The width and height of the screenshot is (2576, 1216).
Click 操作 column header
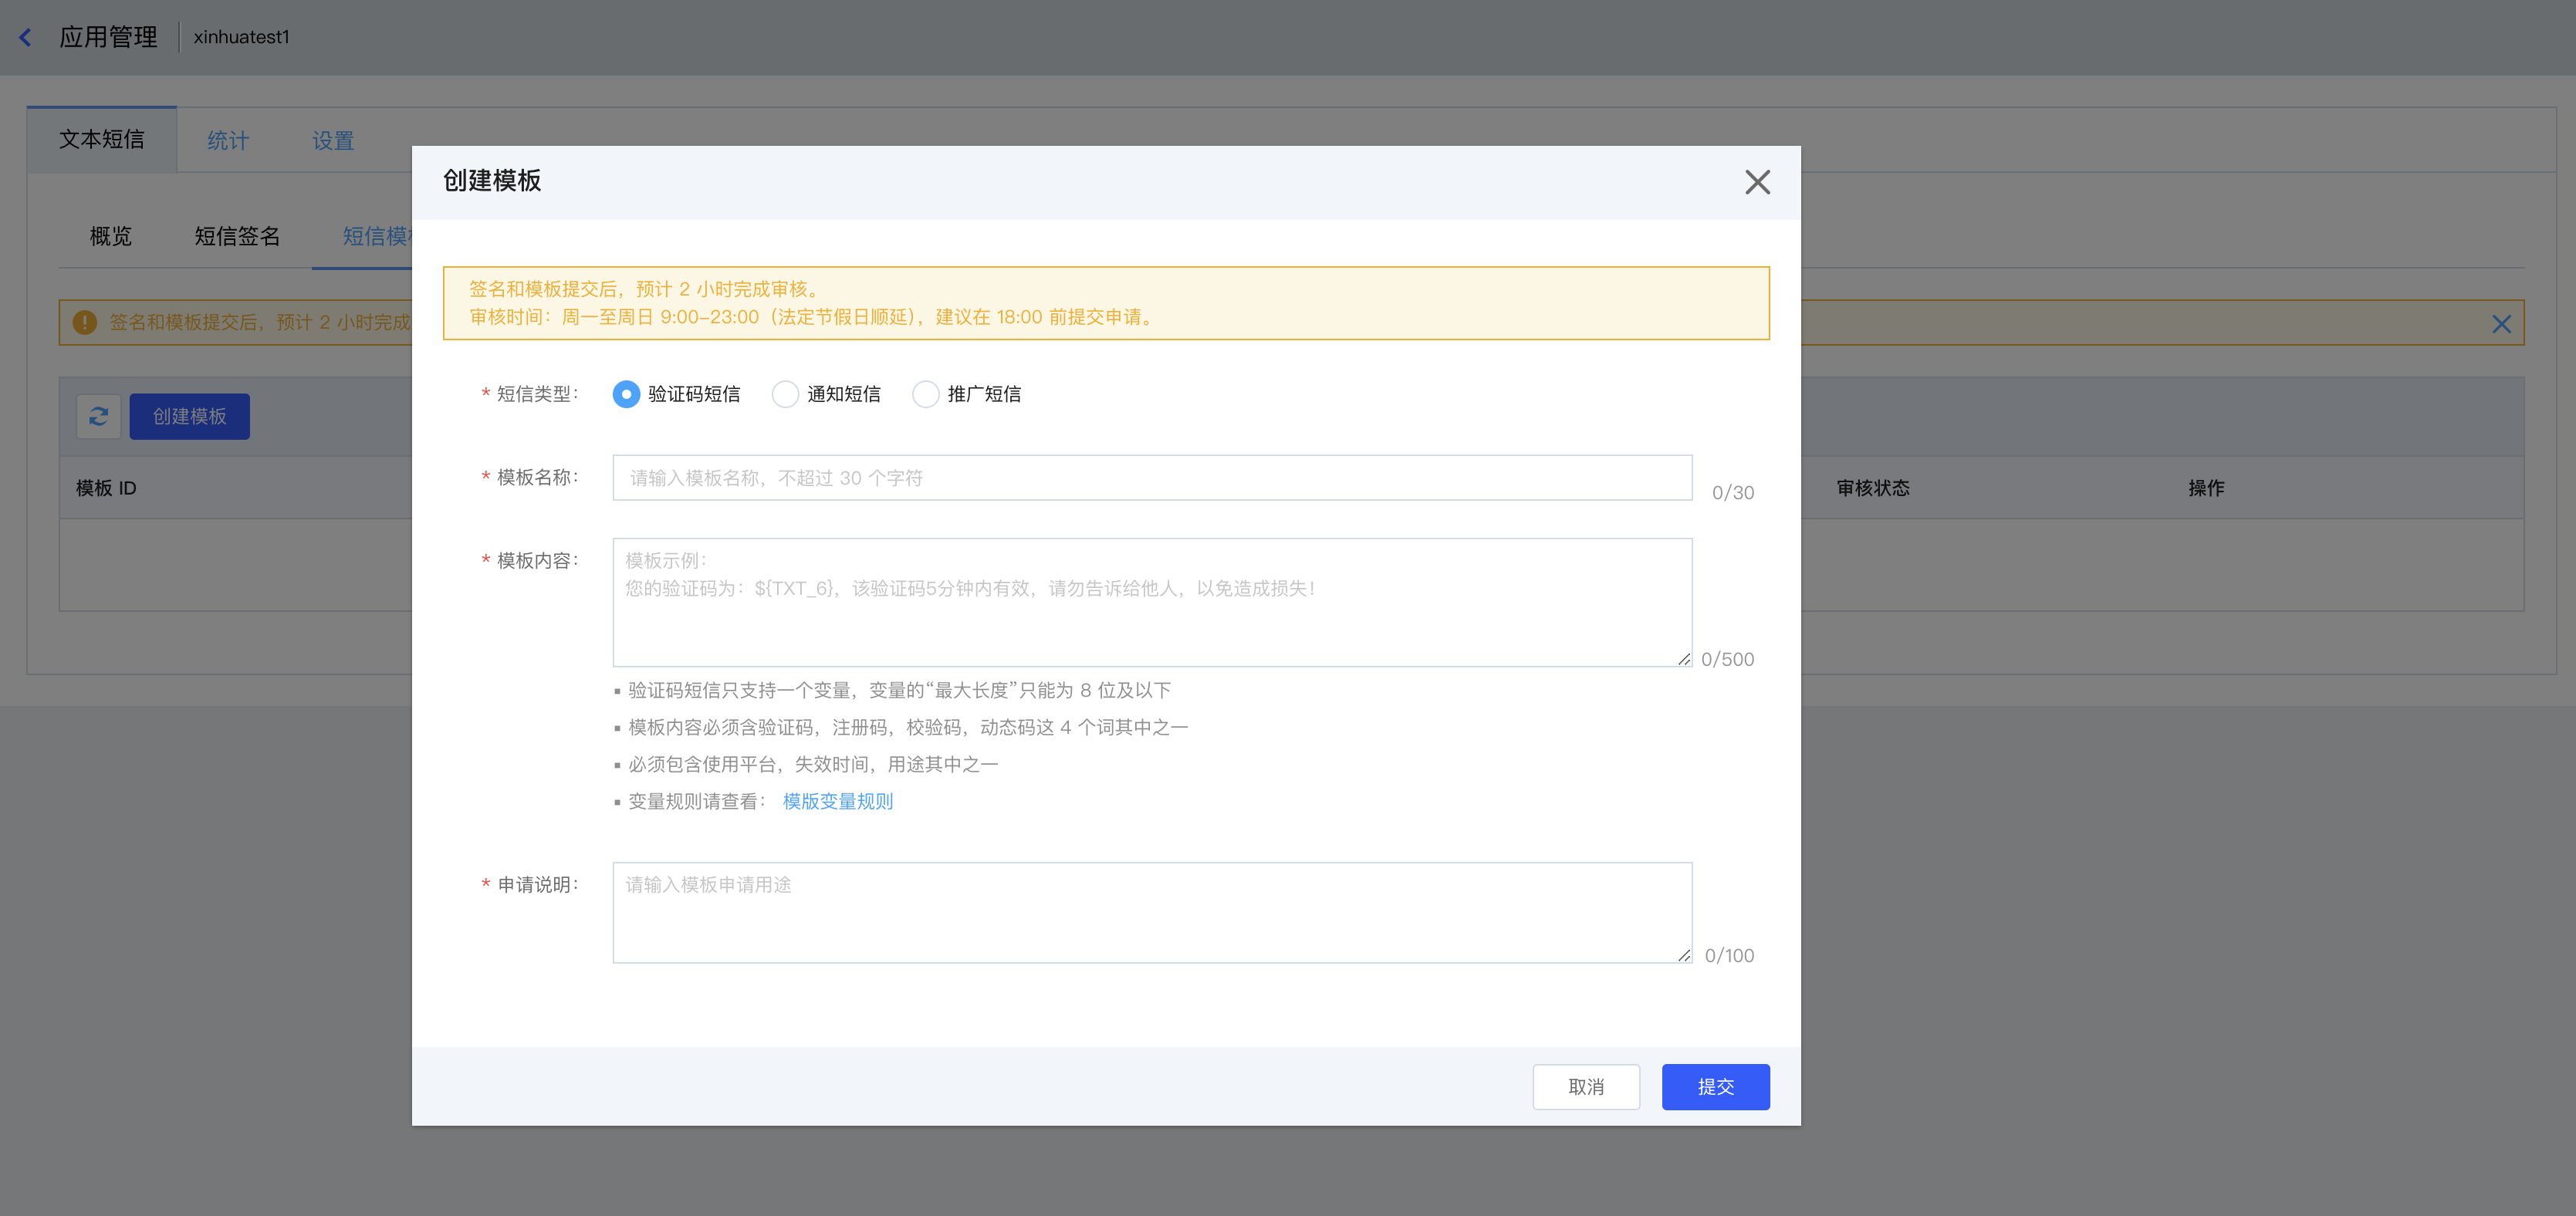pyautogui.click(x=2206, y=488)
